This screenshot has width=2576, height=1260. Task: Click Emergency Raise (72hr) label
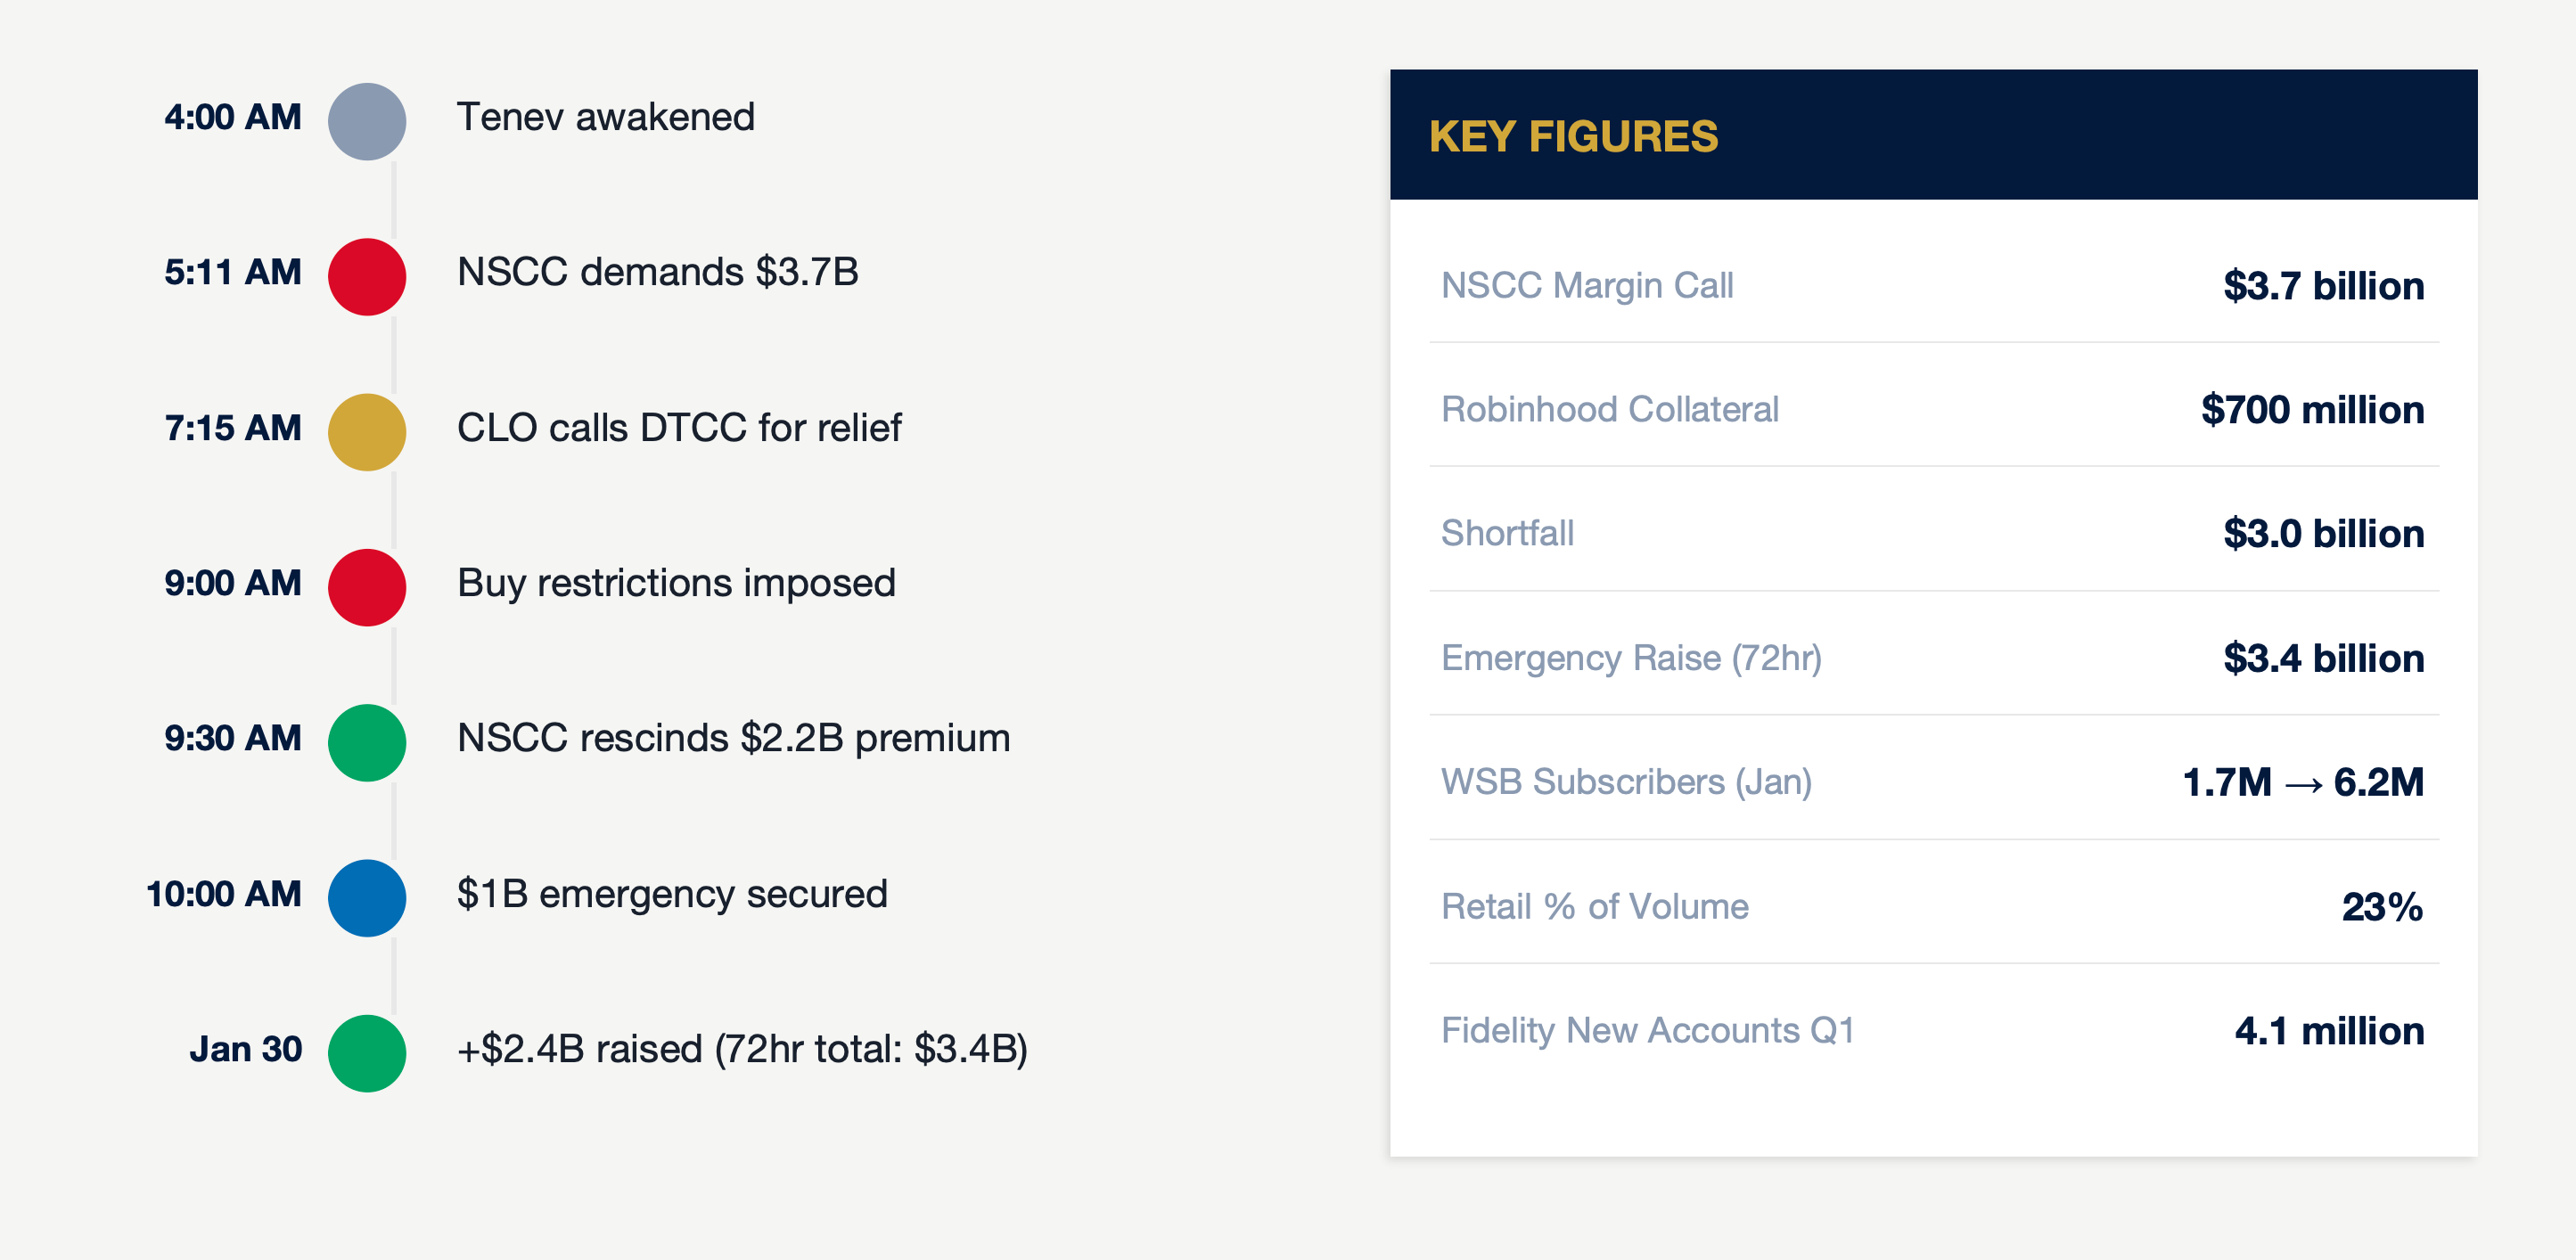[1631, 658]
